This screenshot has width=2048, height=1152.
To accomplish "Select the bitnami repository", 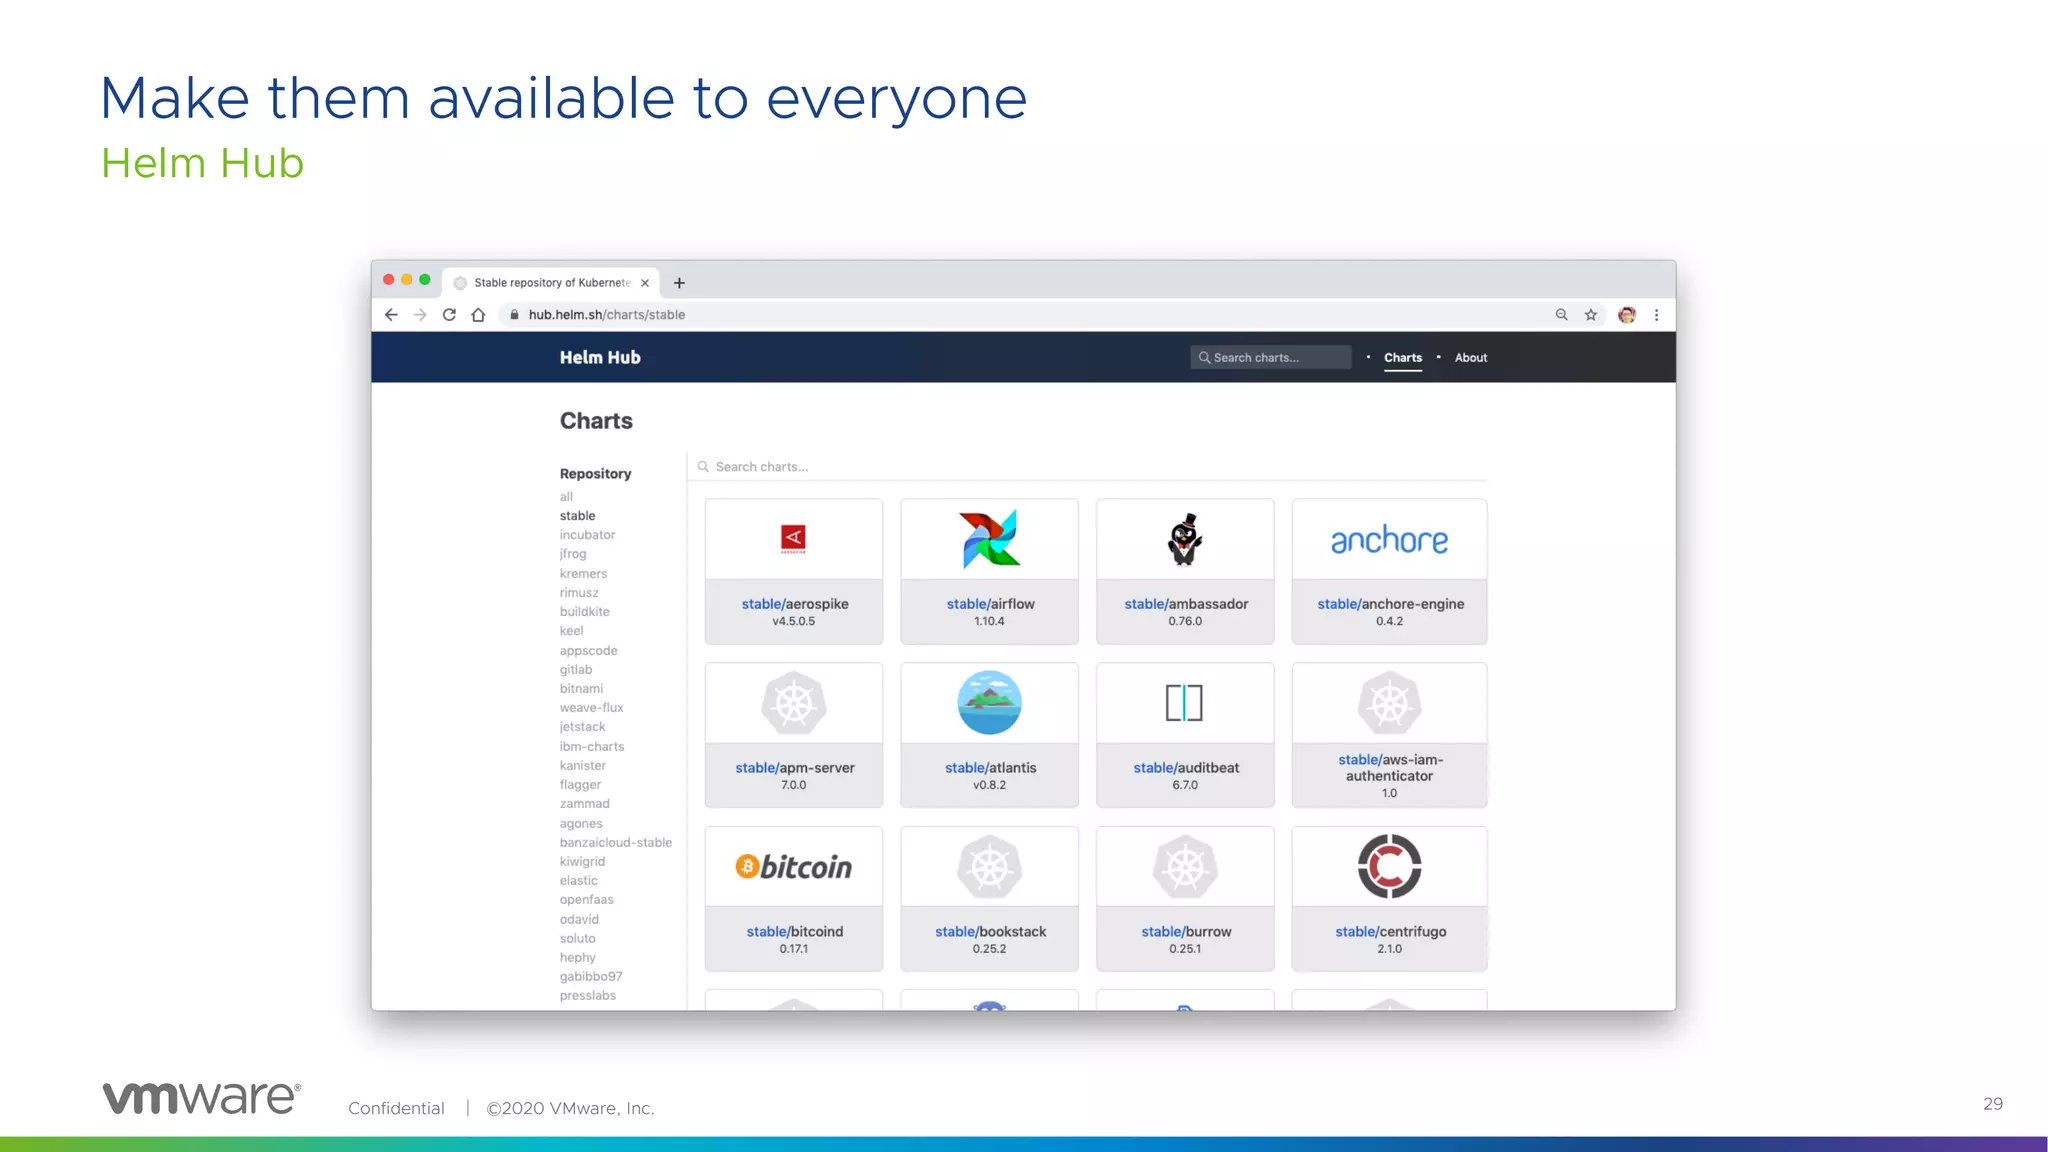I will point(581,689).
